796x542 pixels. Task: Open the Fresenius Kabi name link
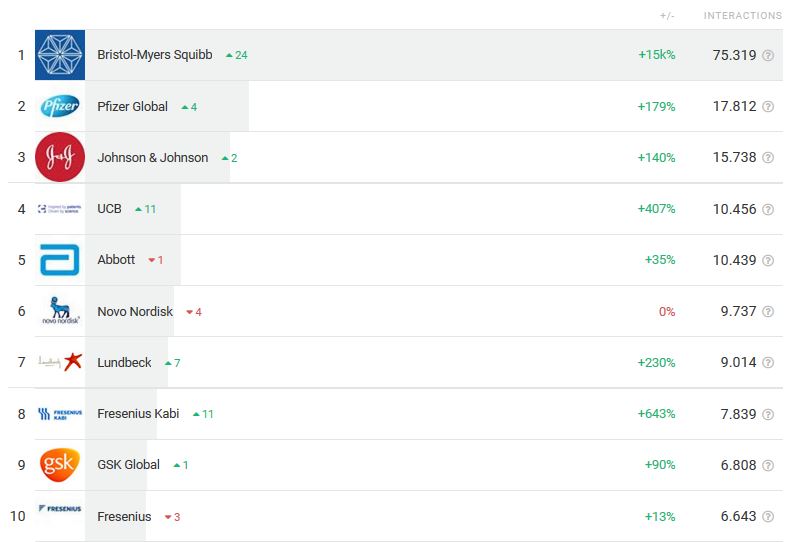click(x=138, y=414)
